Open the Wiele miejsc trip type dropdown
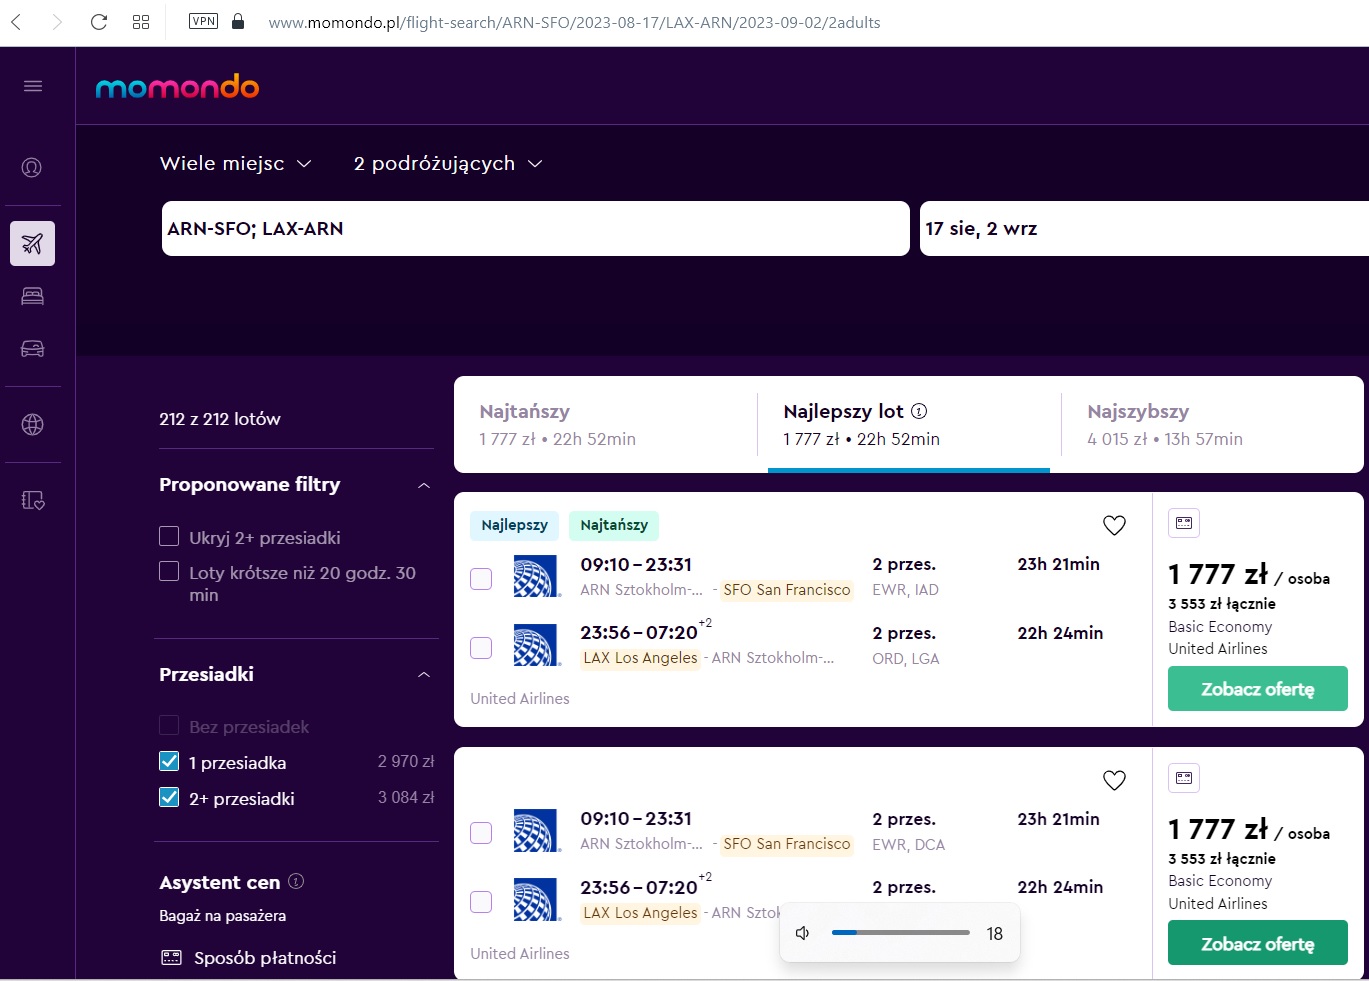 pos(236,163)
